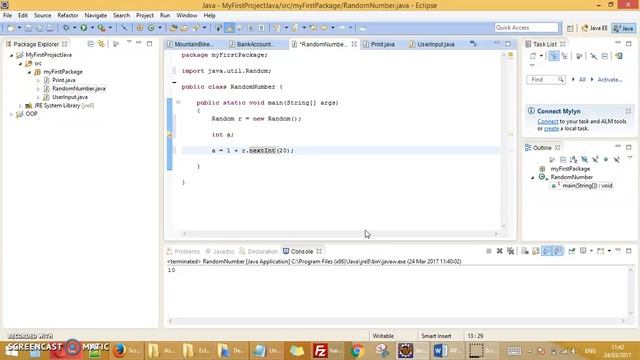
Task: Click the editor horizontal scrollbar
Action: coord(340,234)
